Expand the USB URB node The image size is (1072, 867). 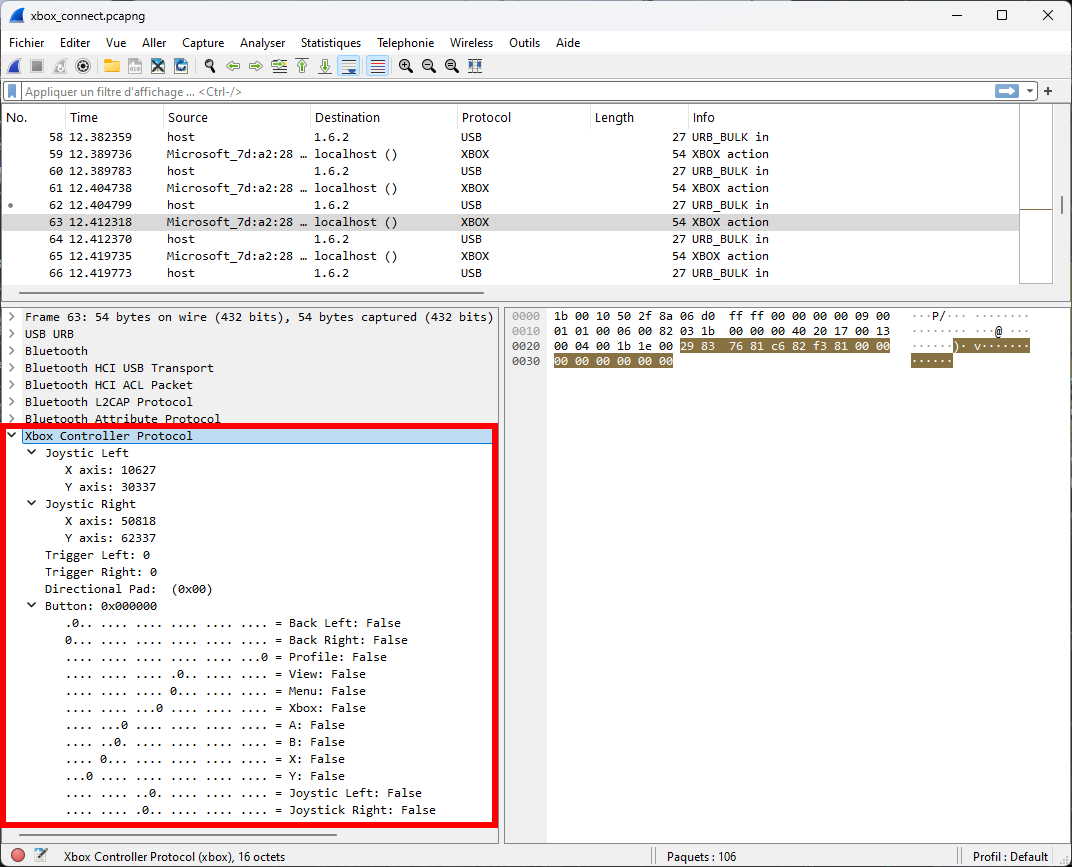point(12,334)
